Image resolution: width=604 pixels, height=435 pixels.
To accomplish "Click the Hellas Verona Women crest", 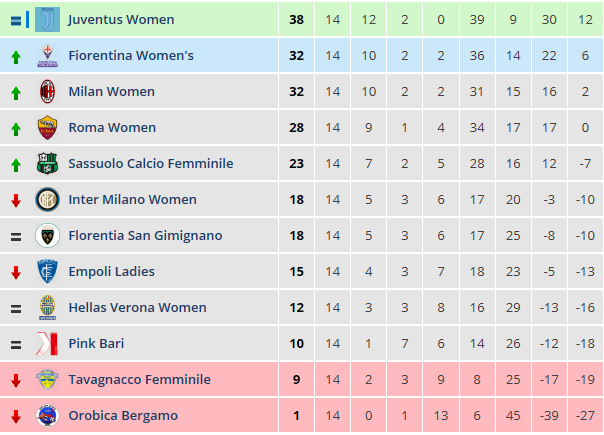I will [47, 308].
